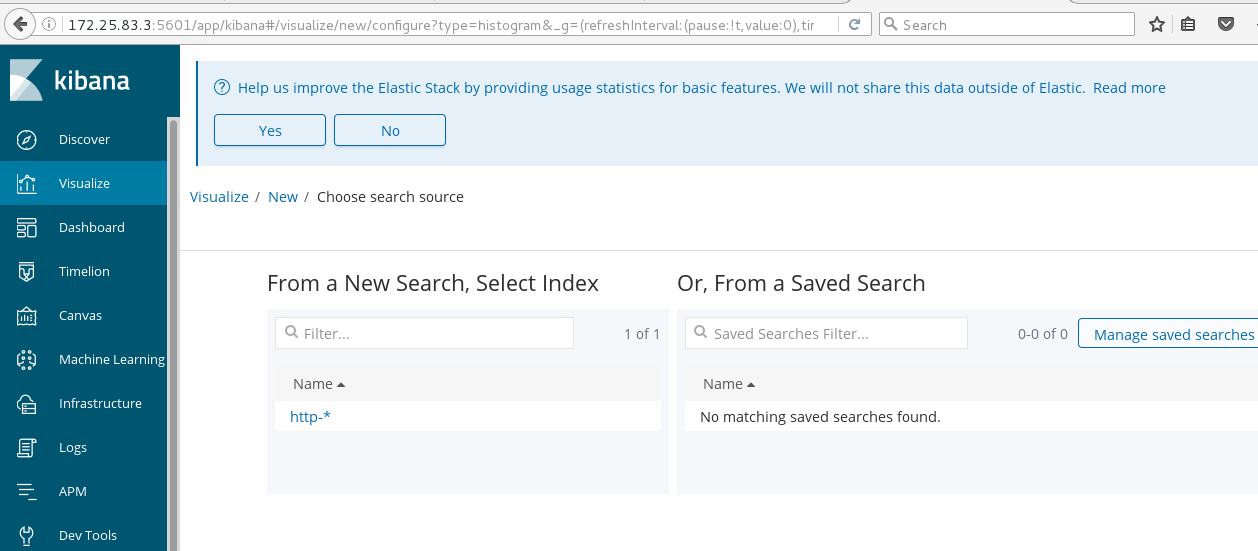Viewport: 1258px width, 551px height.
Task: Go to Machine Learning menu label
Action: point(112,359)
